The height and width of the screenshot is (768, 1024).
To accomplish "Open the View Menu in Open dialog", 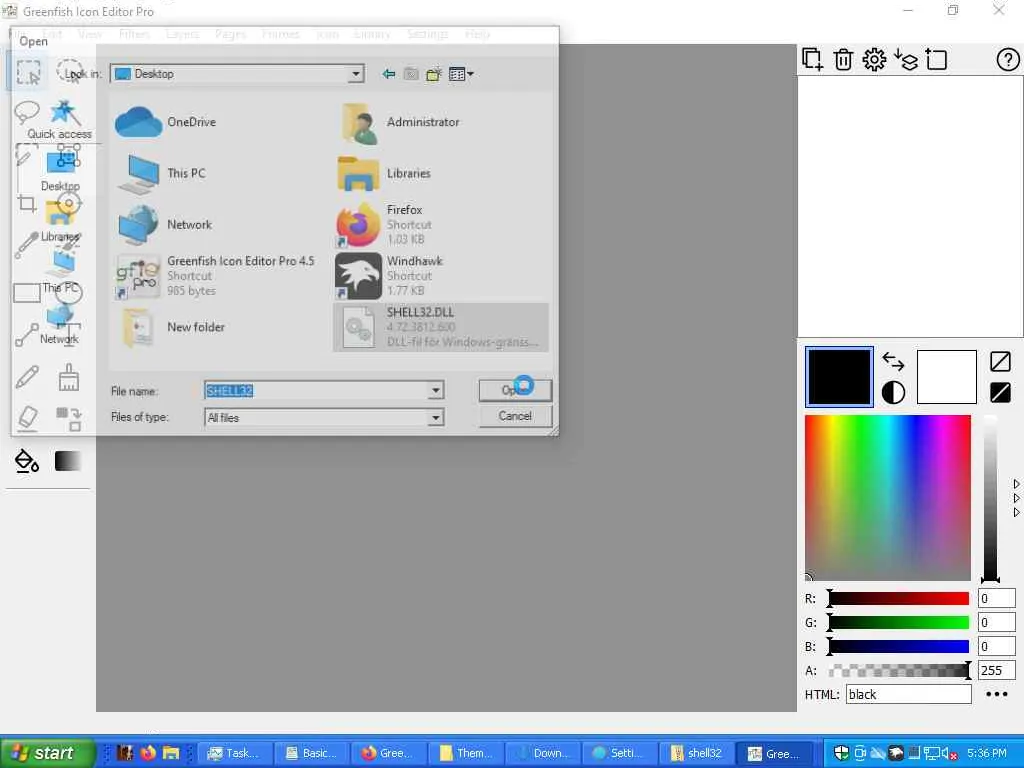I will [461, 74].
